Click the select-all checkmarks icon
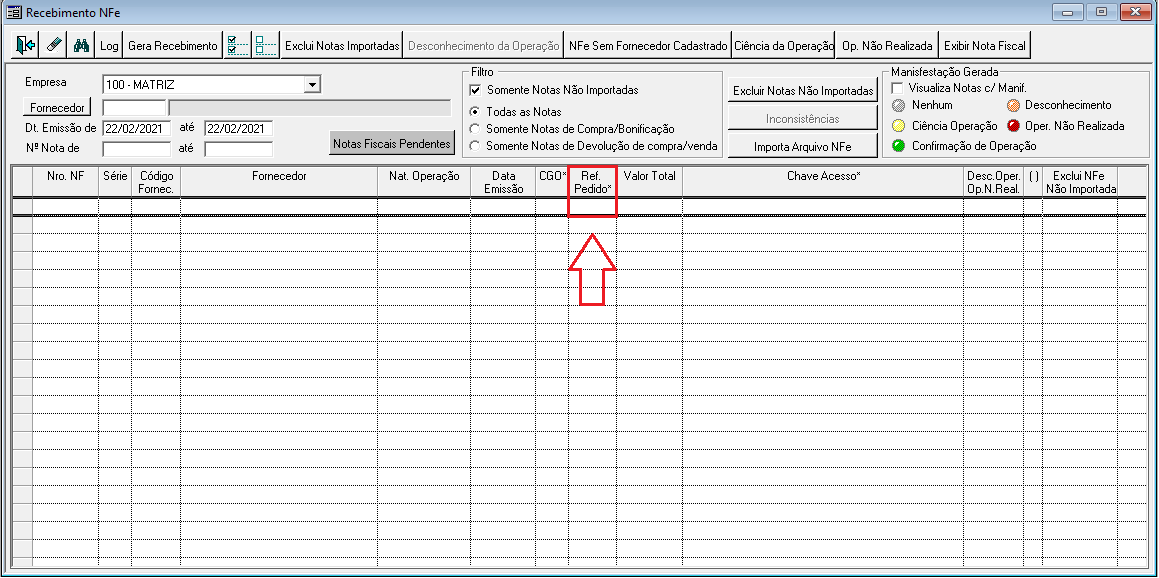Viewport: 1159px width, 578px height. point(237,45)
